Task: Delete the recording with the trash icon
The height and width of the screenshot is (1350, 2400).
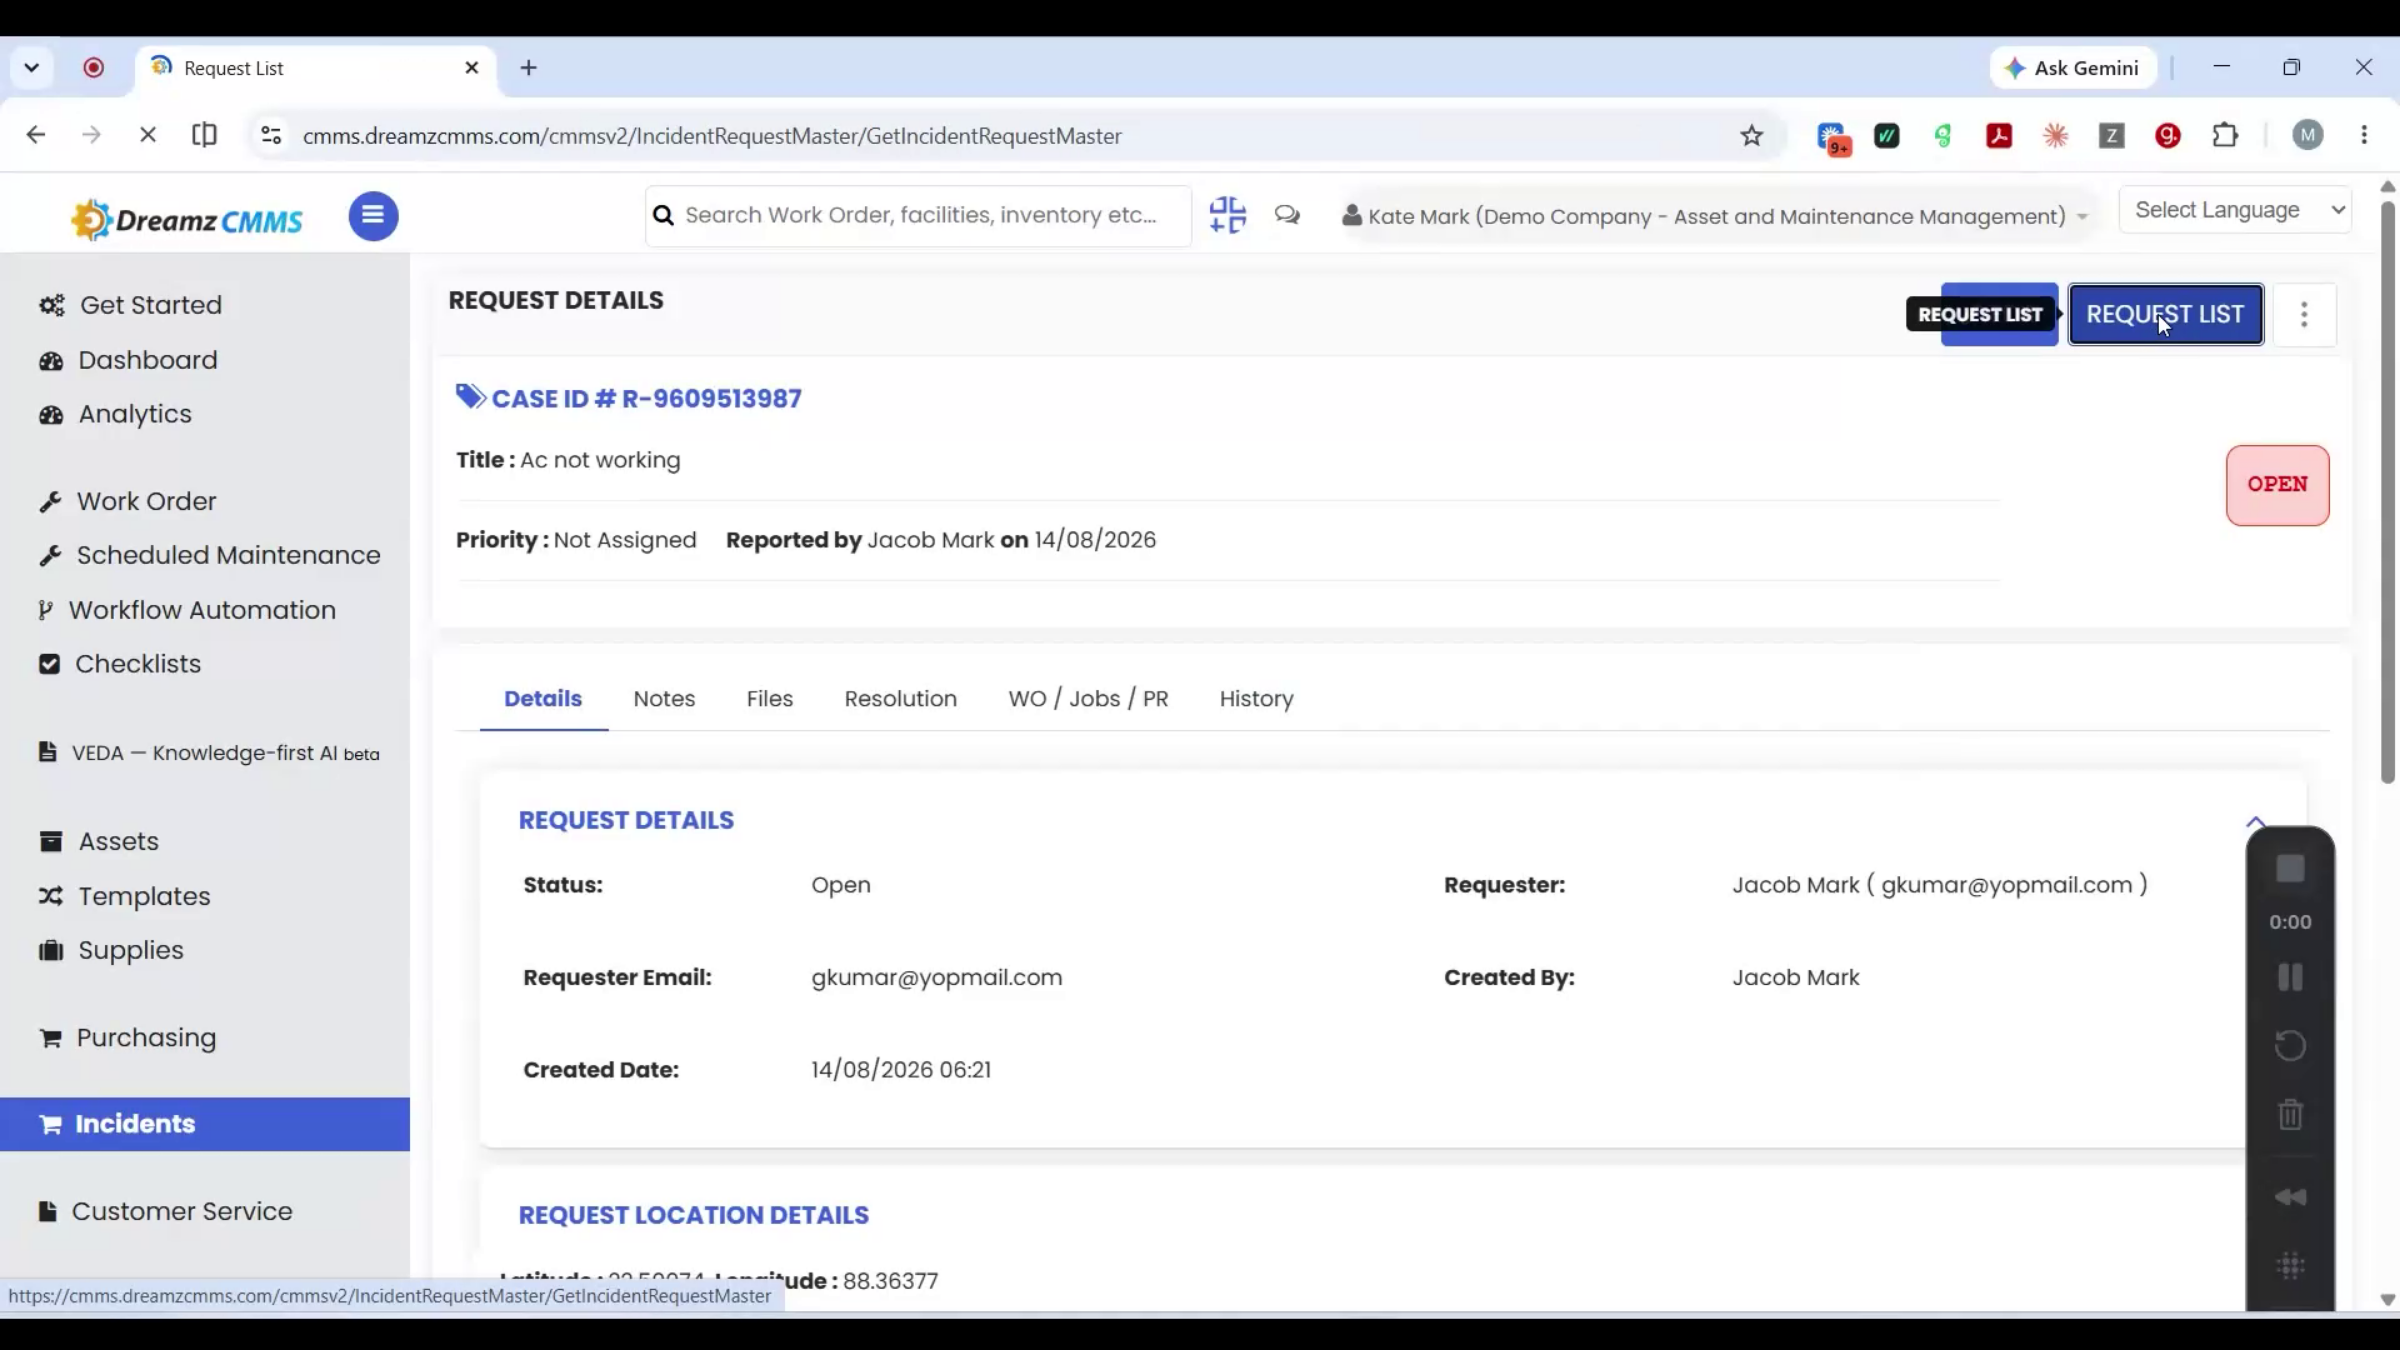Action: 2290,1114
